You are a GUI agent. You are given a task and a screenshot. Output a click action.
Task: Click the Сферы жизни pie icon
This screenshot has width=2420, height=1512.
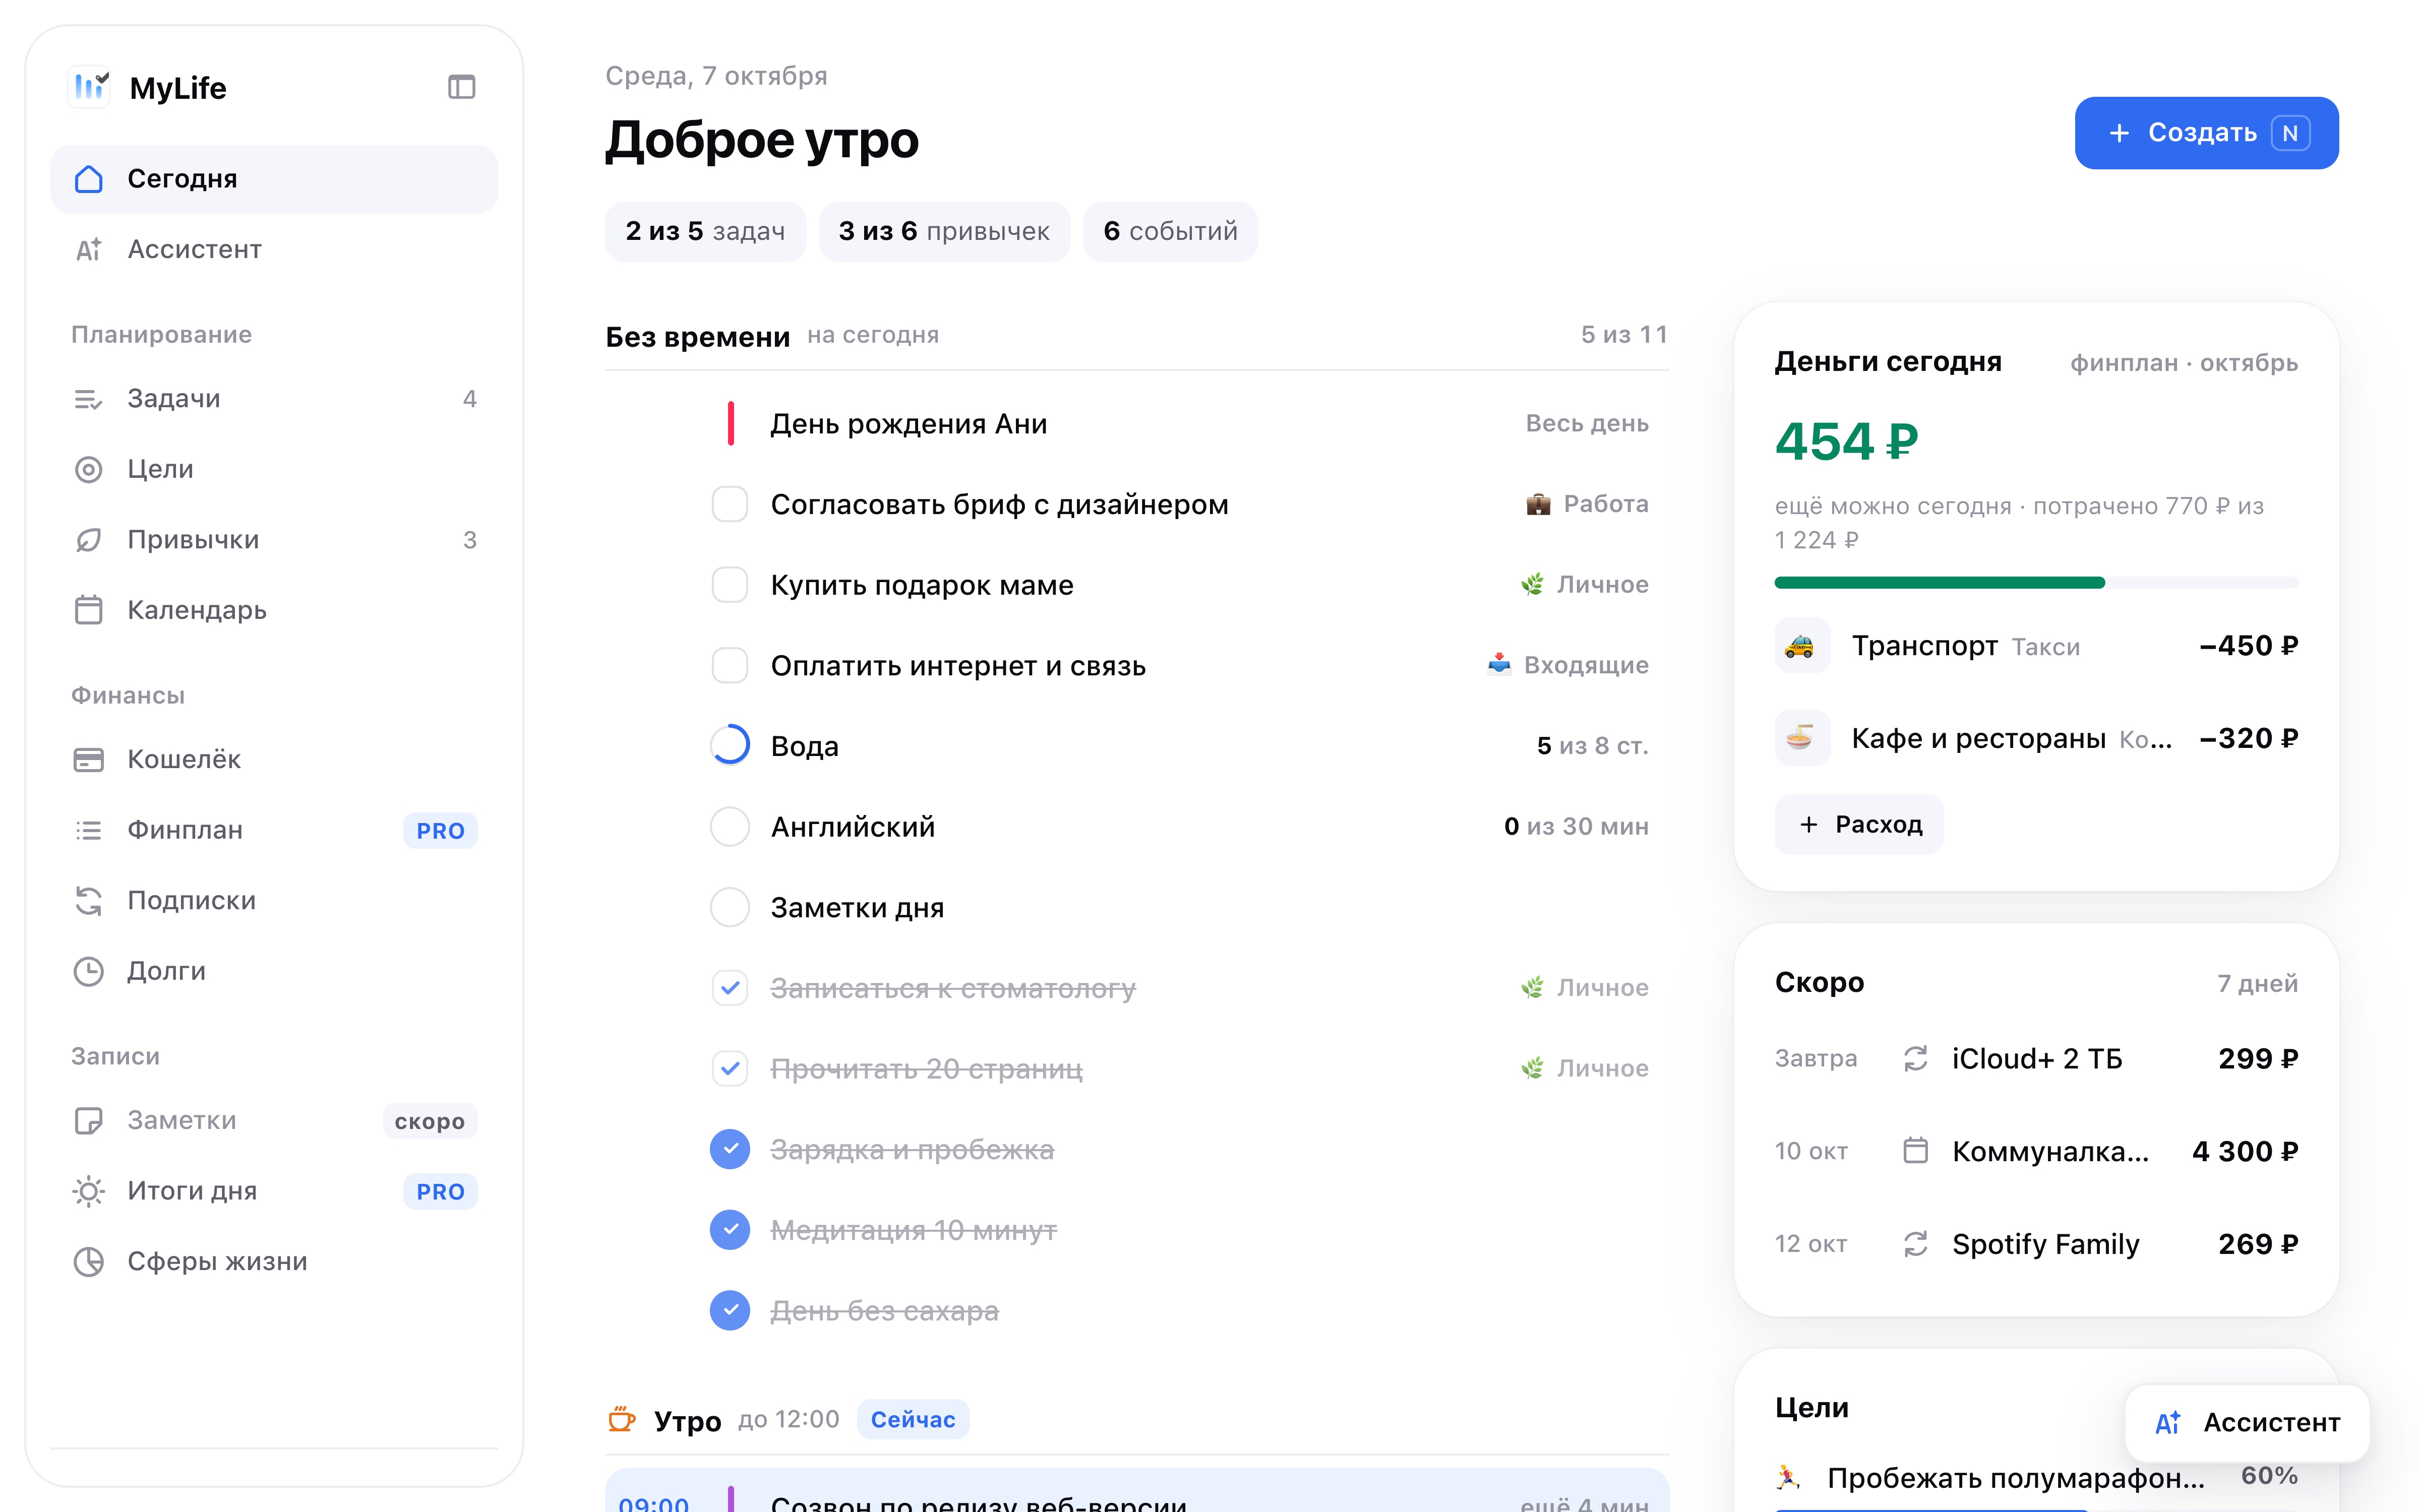pyautogui.click(x=89, y=1262)
